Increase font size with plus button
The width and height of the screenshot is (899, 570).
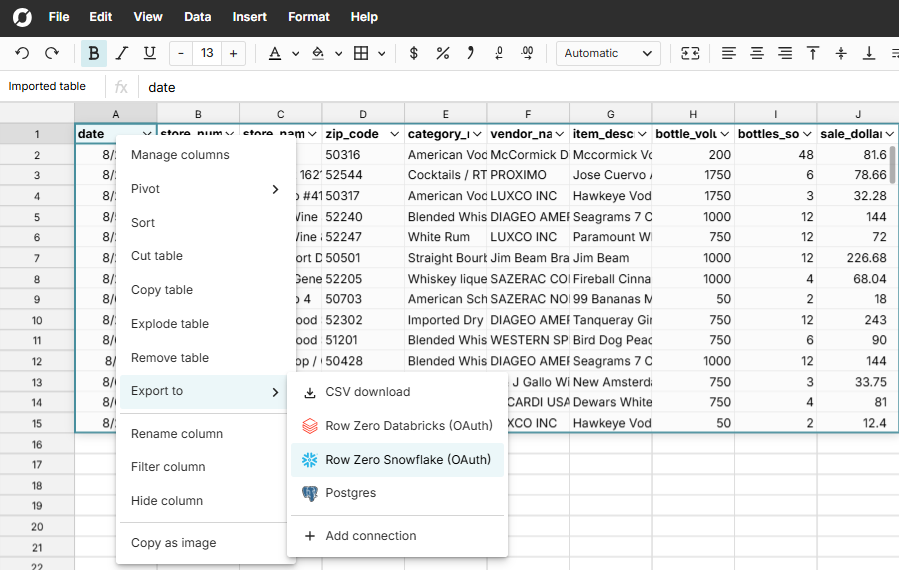(233, 53)
